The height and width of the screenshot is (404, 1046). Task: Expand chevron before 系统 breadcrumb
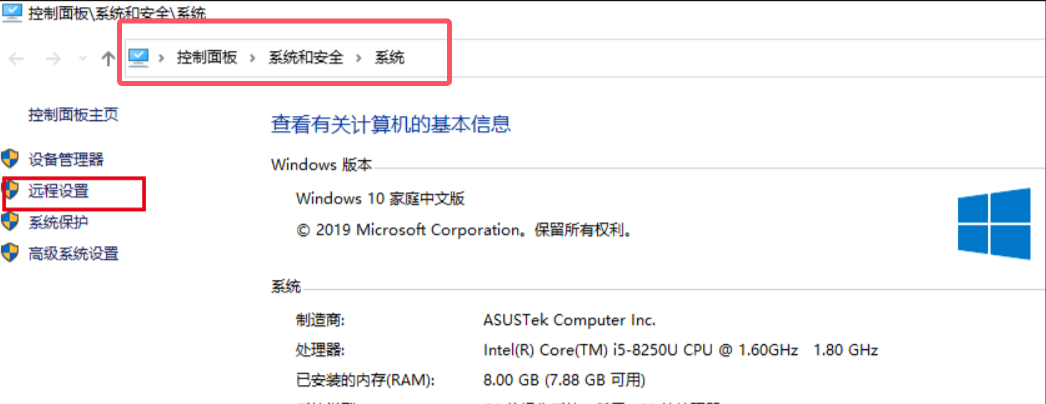pyautogui.click(x=359, y=58)
